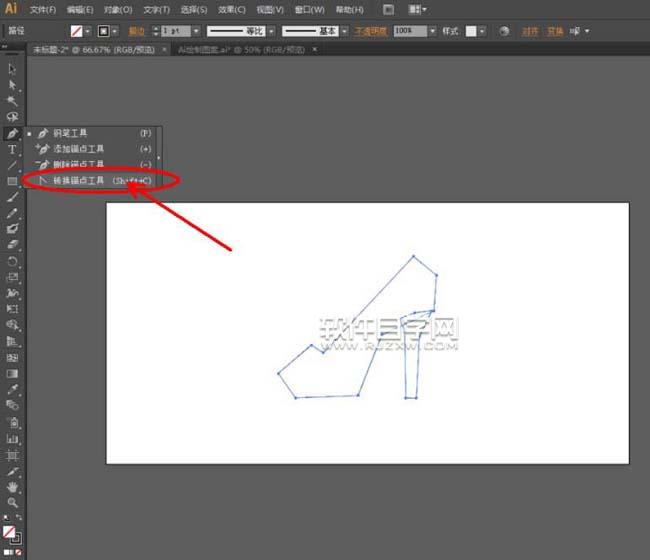Screen dimensions: 650x560
Task: Select the Gradient tool
Action: tap(12, 373)
